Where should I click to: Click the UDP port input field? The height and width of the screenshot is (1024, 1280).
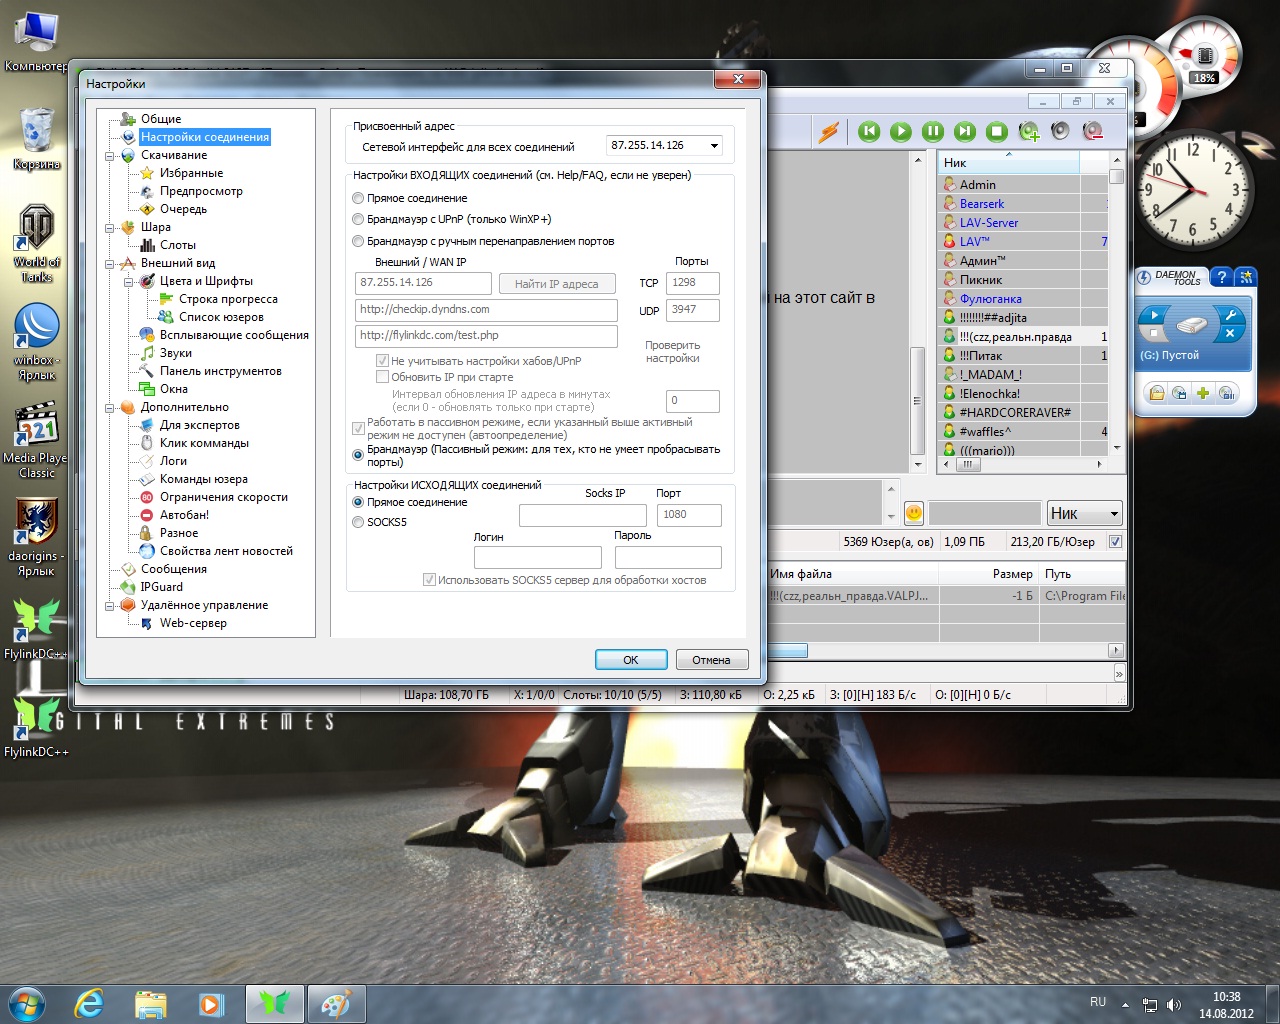(693, 310)
